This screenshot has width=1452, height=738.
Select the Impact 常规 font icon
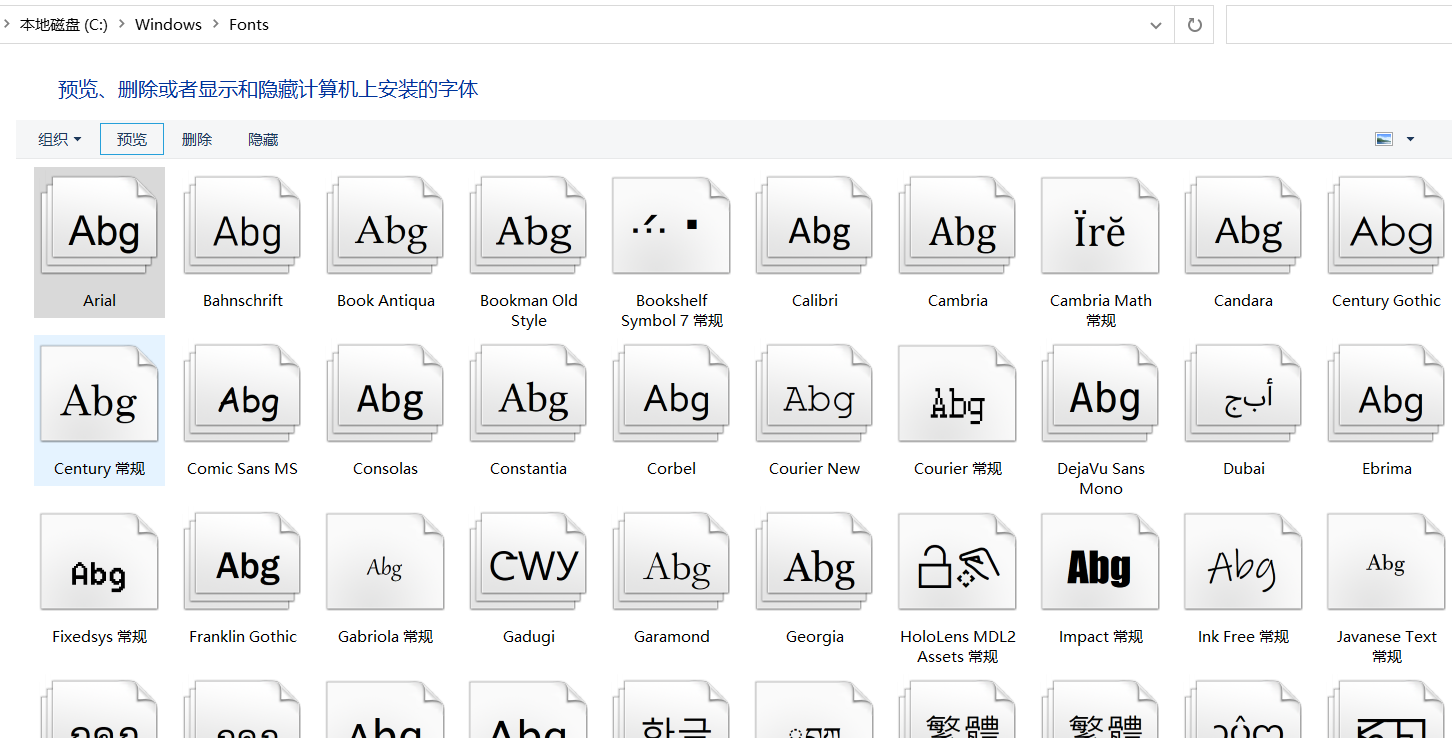1100,562
